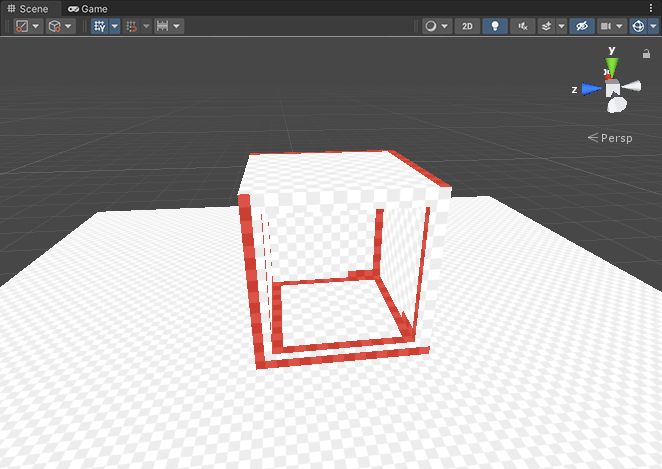This screenshot has width=662, height=469.
Task: Open scene camera settings icon
Action: coord(605,26)
